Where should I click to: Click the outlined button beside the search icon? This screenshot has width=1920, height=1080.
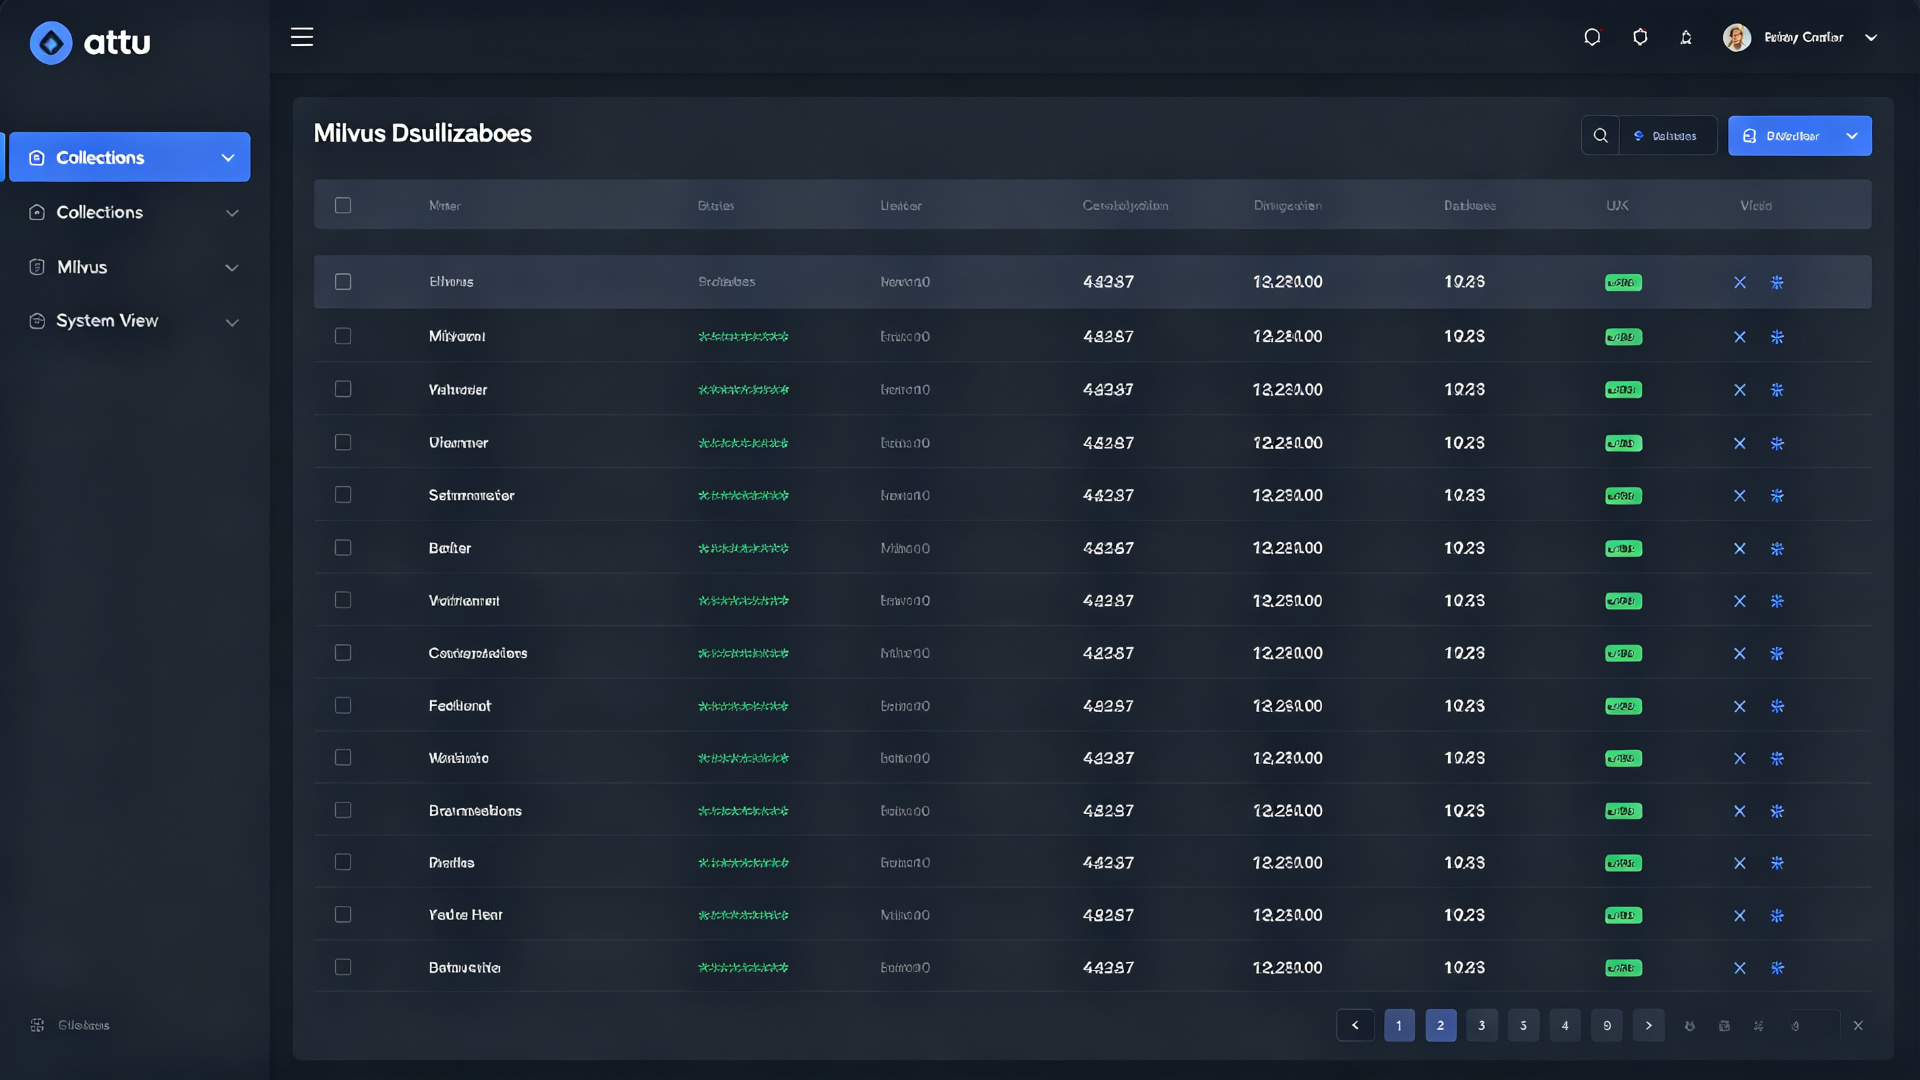tap(1667, 136)
